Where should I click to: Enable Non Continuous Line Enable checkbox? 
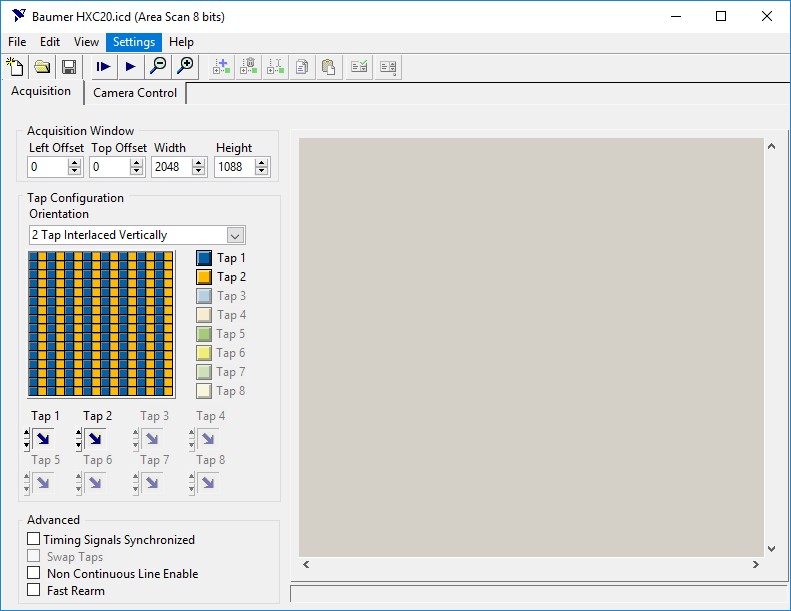click(33, 573)
